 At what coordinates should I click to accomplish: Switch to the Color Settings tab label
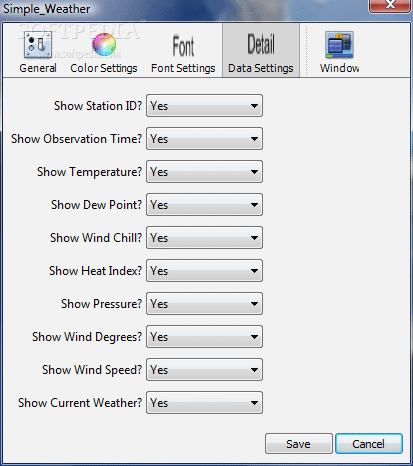[x=104, y=68]
